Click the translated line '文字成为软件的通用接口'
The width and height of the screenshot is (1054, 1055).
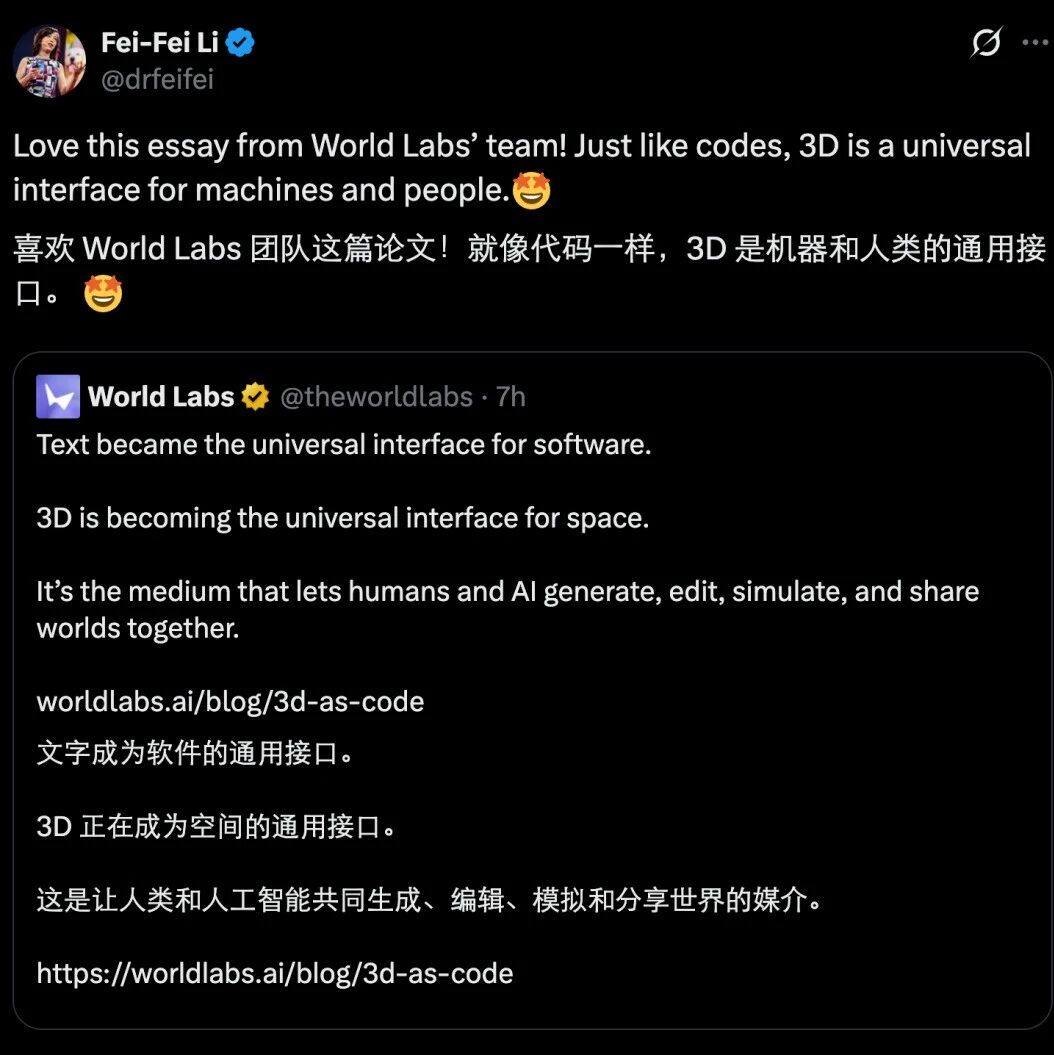(x=195, y=753)
